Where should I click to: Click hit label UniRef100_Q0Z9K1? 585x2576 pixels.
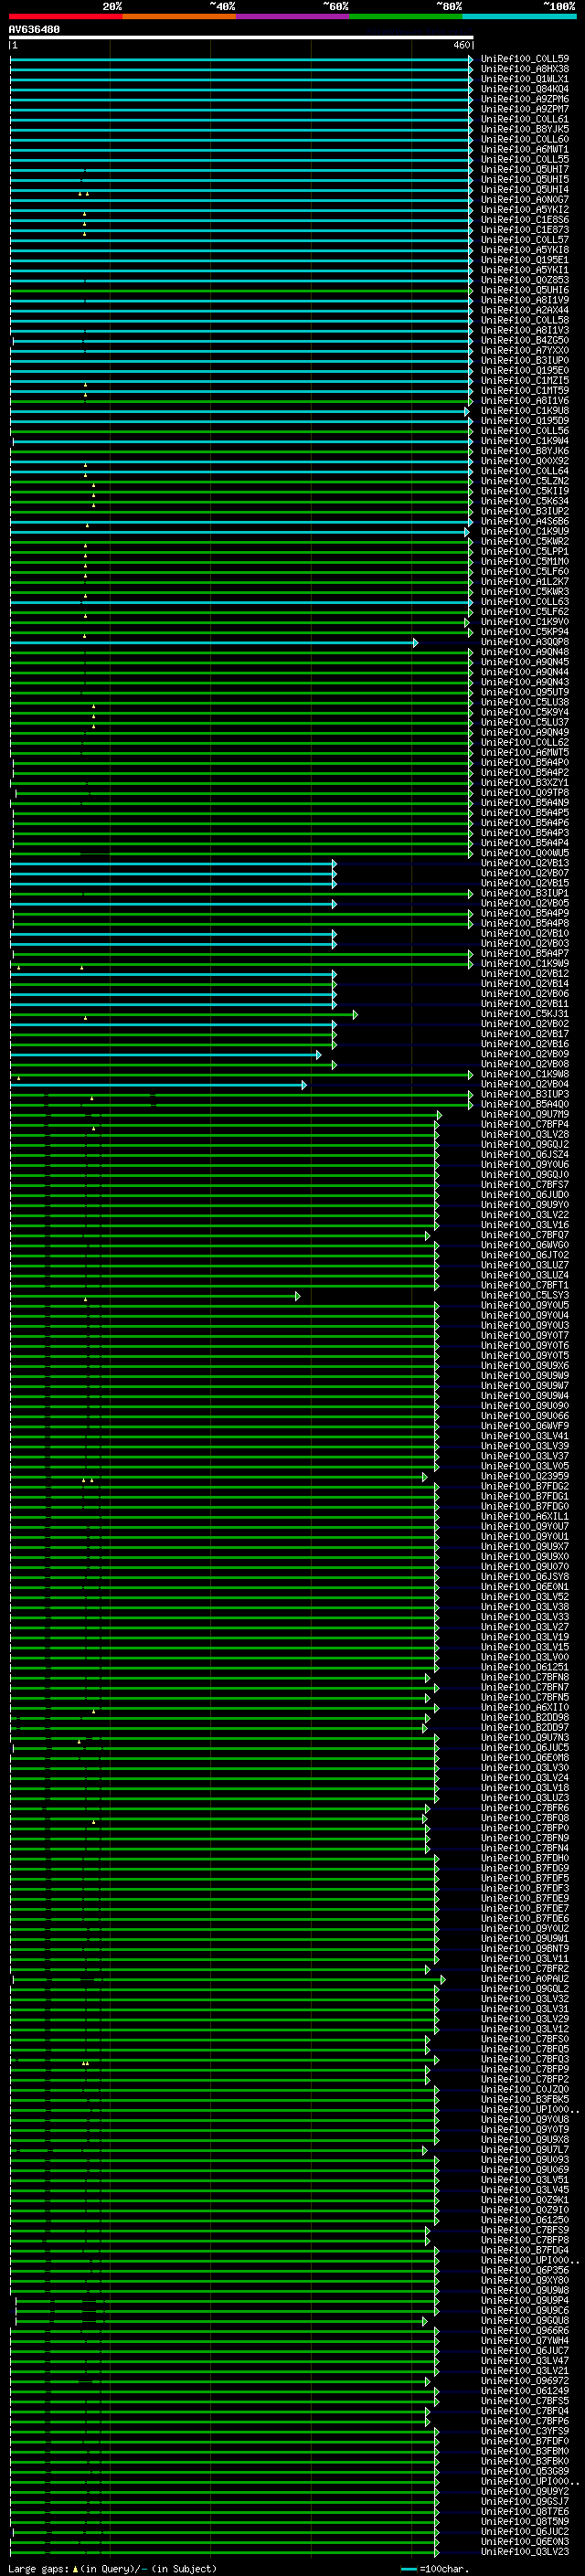pyautogui.click(x=525, y=2200)
